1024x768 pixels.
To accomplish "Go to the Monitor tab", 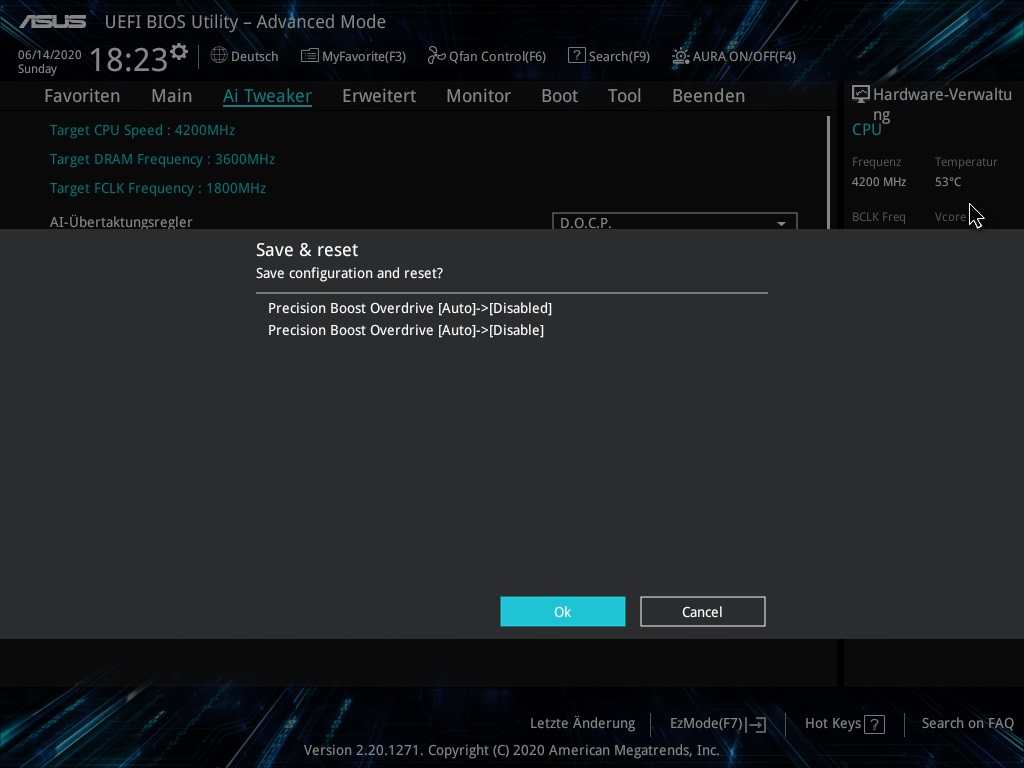I will tap(479, 96).
